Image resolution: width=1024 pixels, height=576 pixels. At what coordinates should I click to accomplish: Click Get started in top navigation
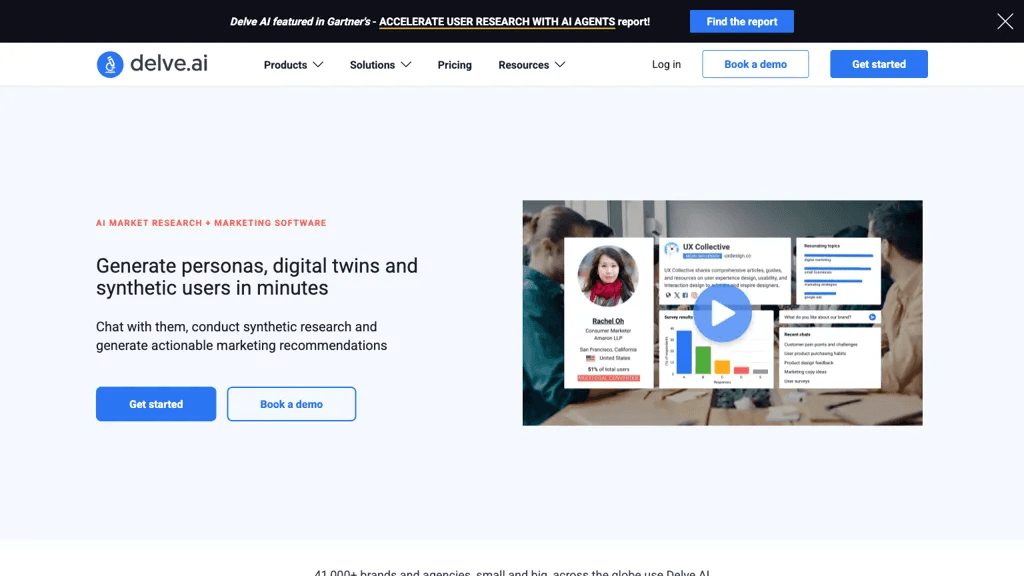(x=879, y=64)
